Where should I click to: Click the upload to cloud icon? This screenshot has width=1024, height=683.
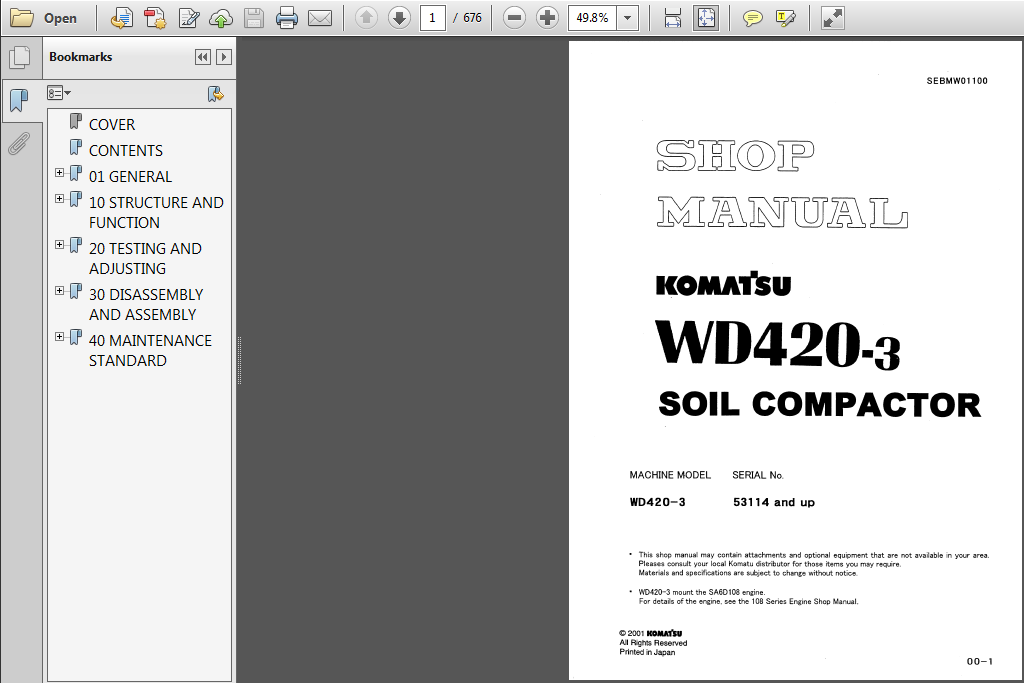coord(221,18)
